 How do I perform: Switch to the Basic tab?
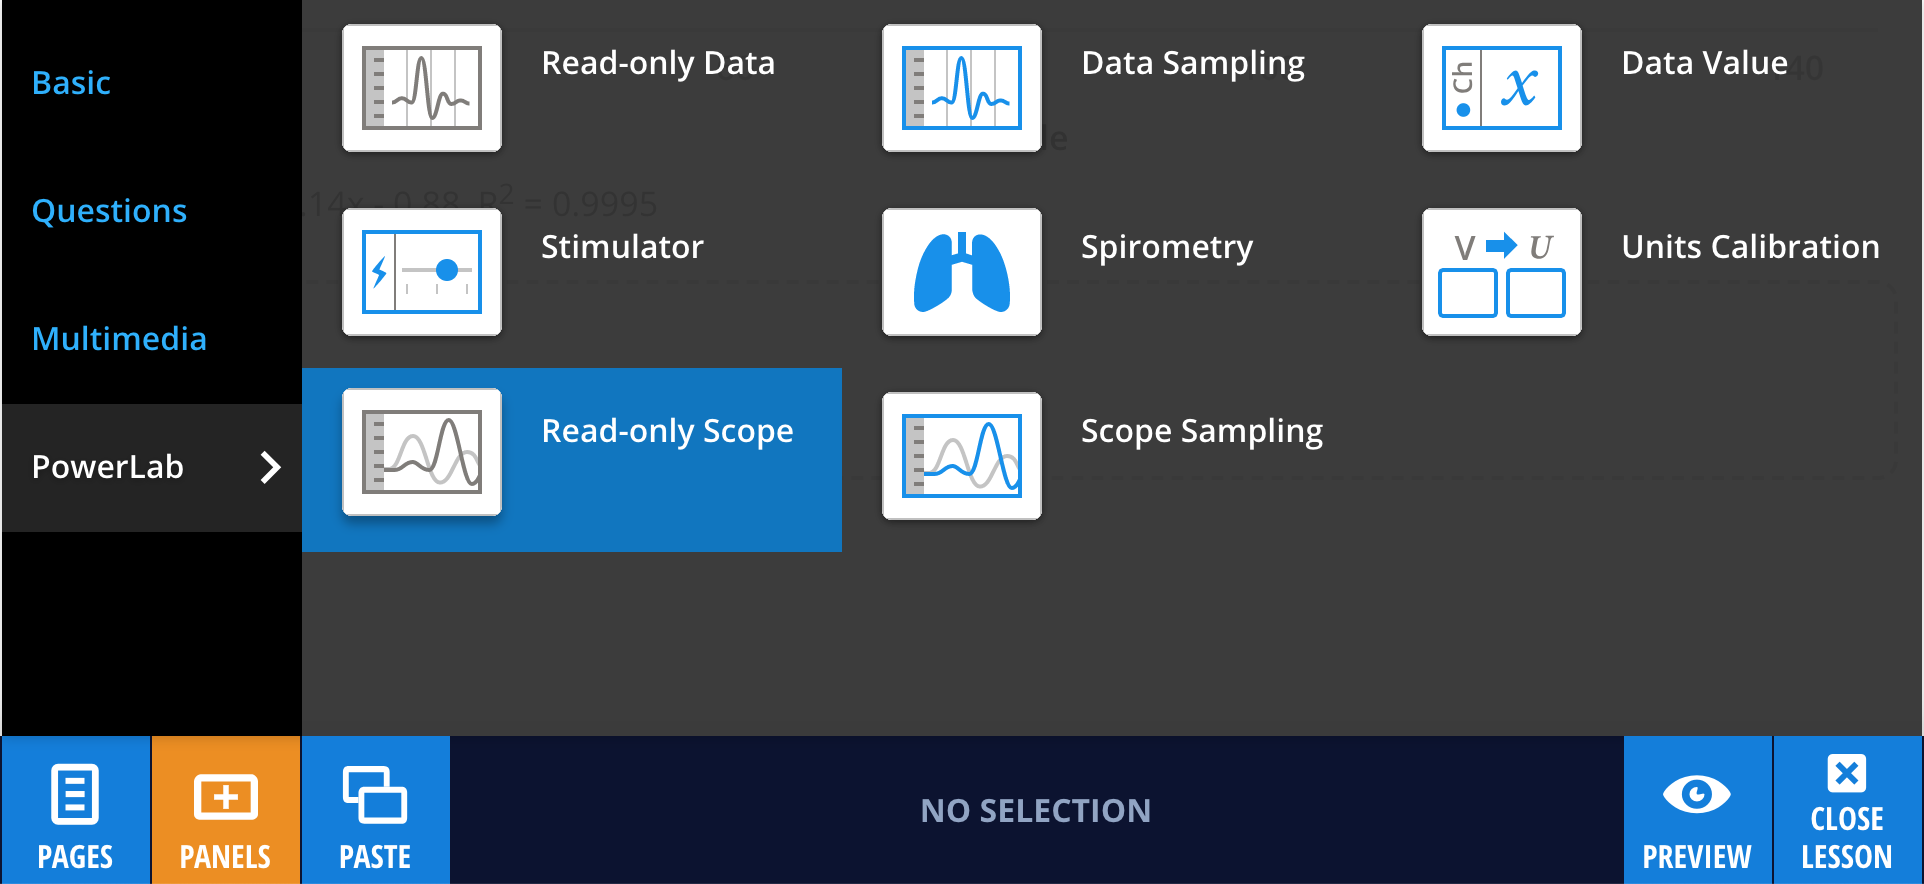pos(71,83)
